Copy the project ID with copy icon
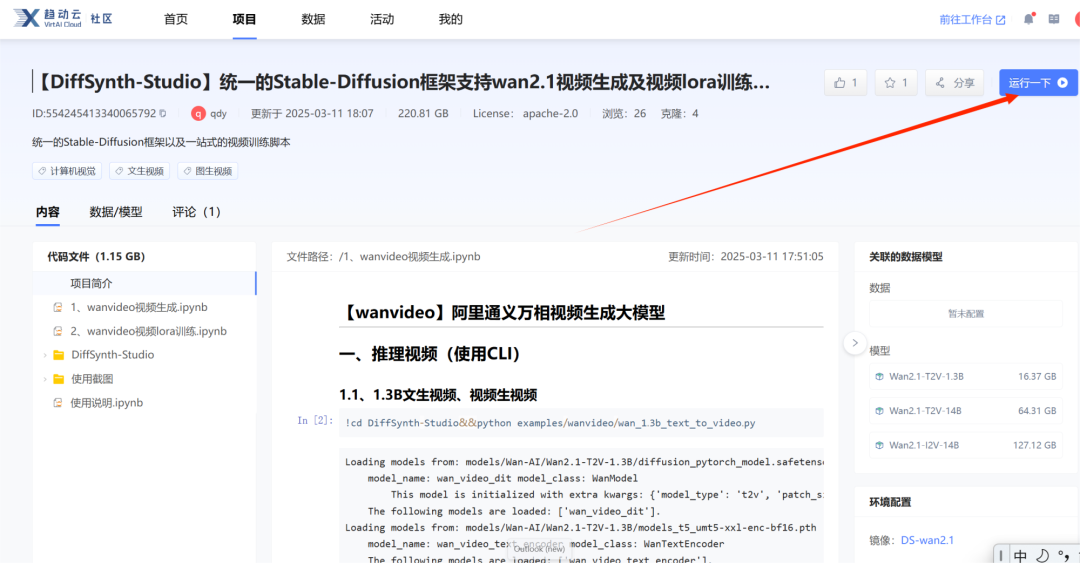The width and height of the screenshot is (1080, 563). [163, 114]
